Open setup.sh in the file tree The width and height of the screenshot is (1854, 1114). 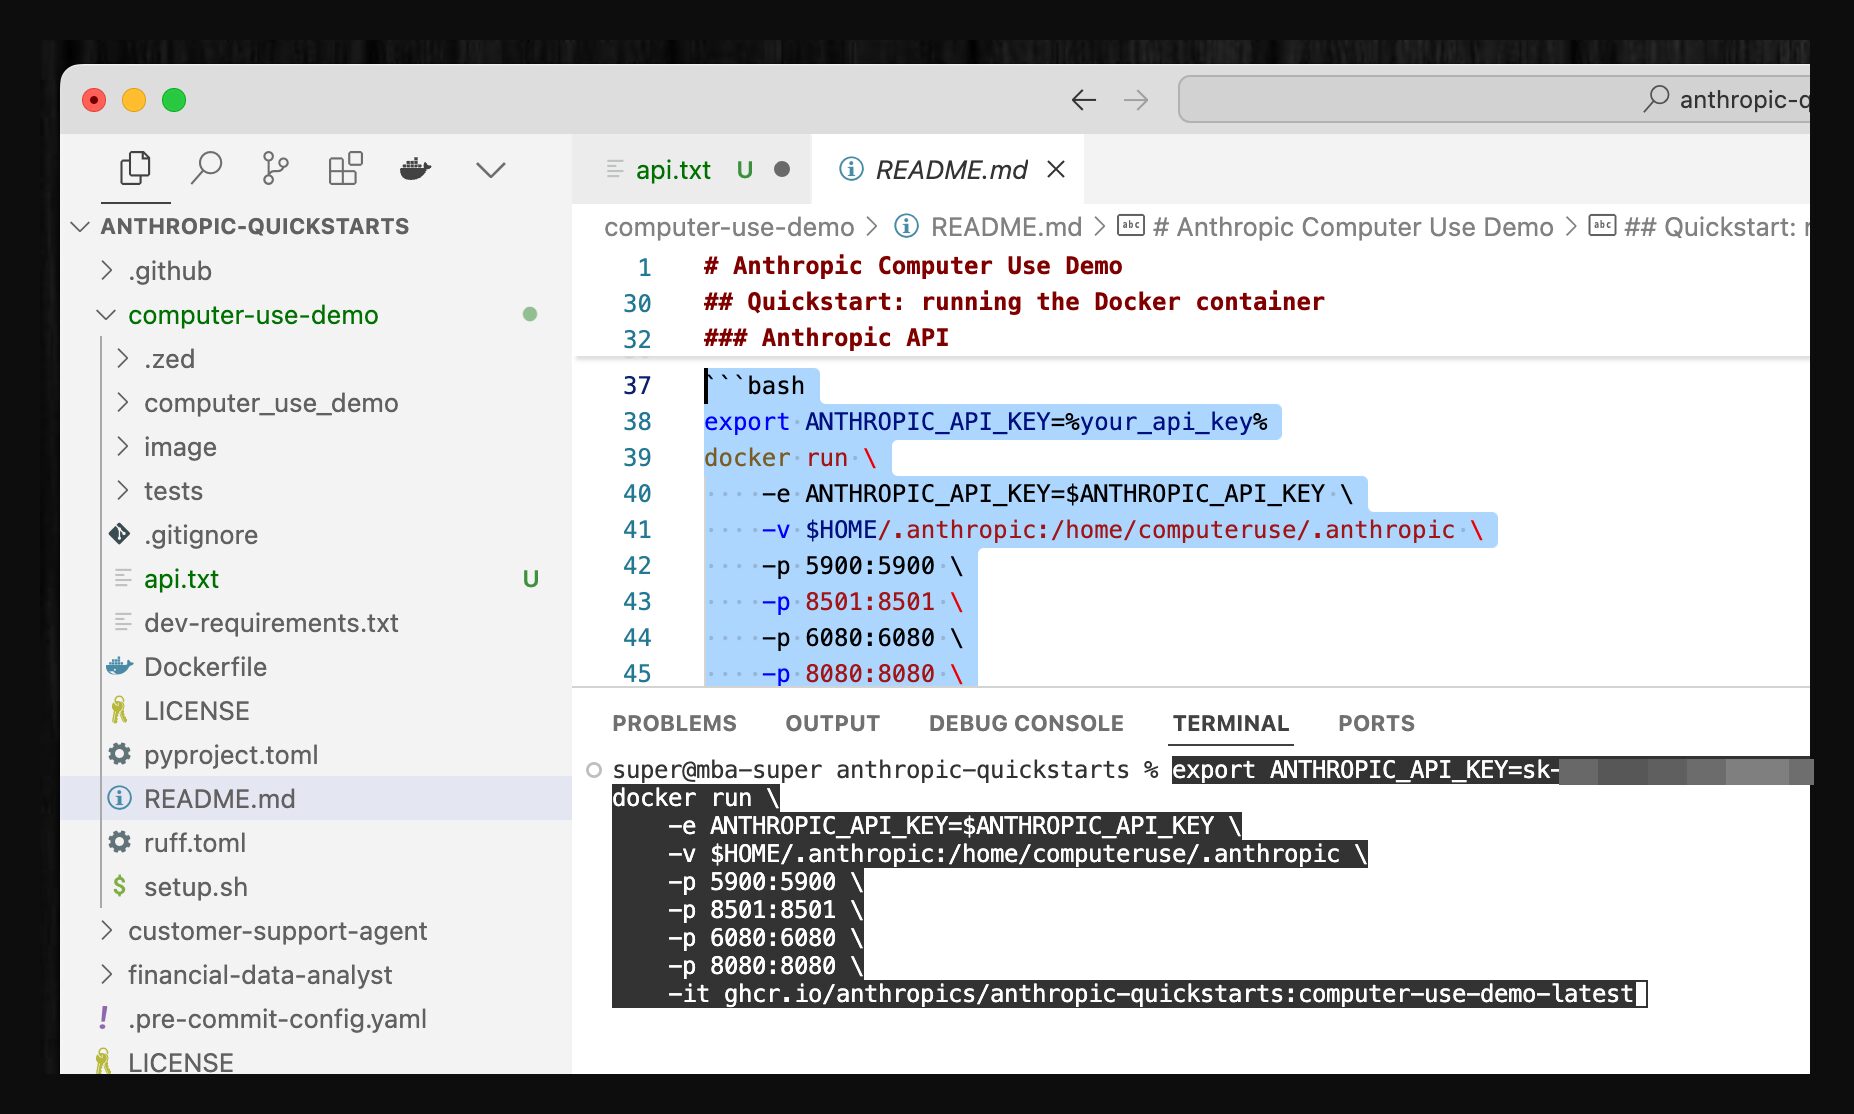pos(195,887)
